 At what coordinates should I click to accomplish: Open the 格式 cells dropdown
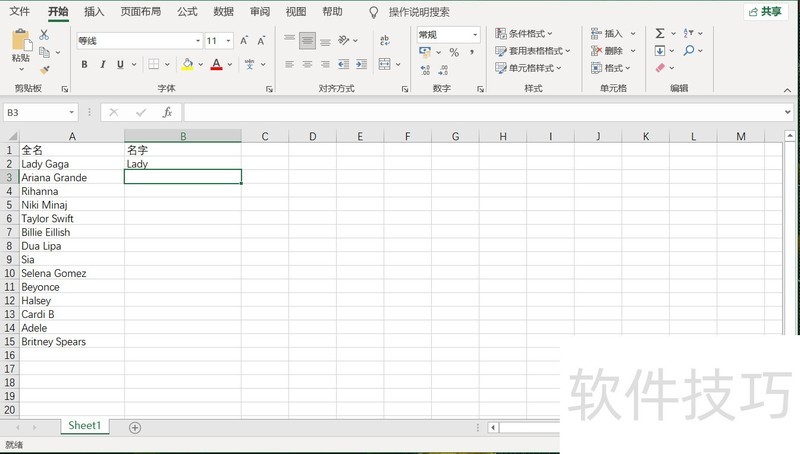coord(611,68)
